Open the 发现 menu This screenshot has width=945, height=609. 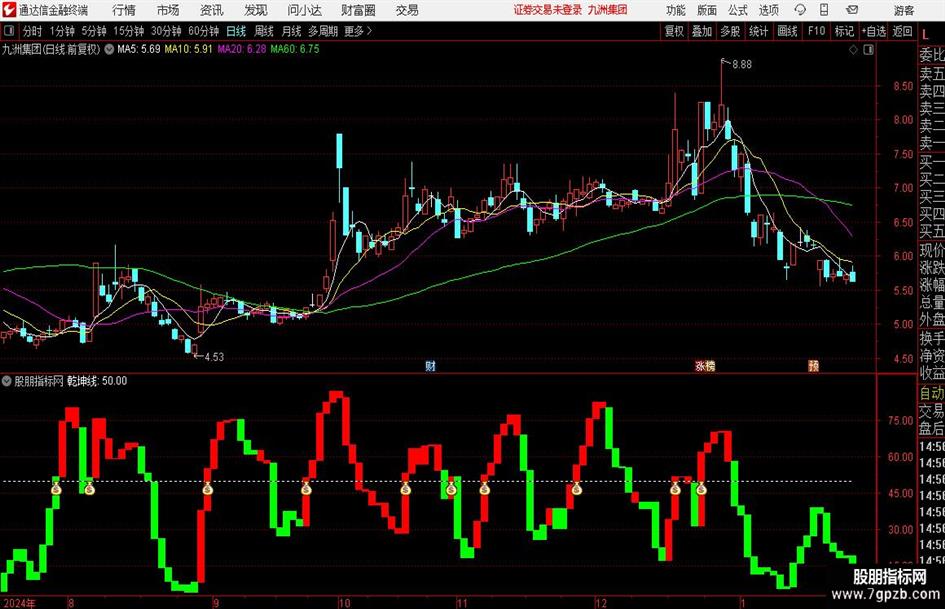tap(256, 10)
